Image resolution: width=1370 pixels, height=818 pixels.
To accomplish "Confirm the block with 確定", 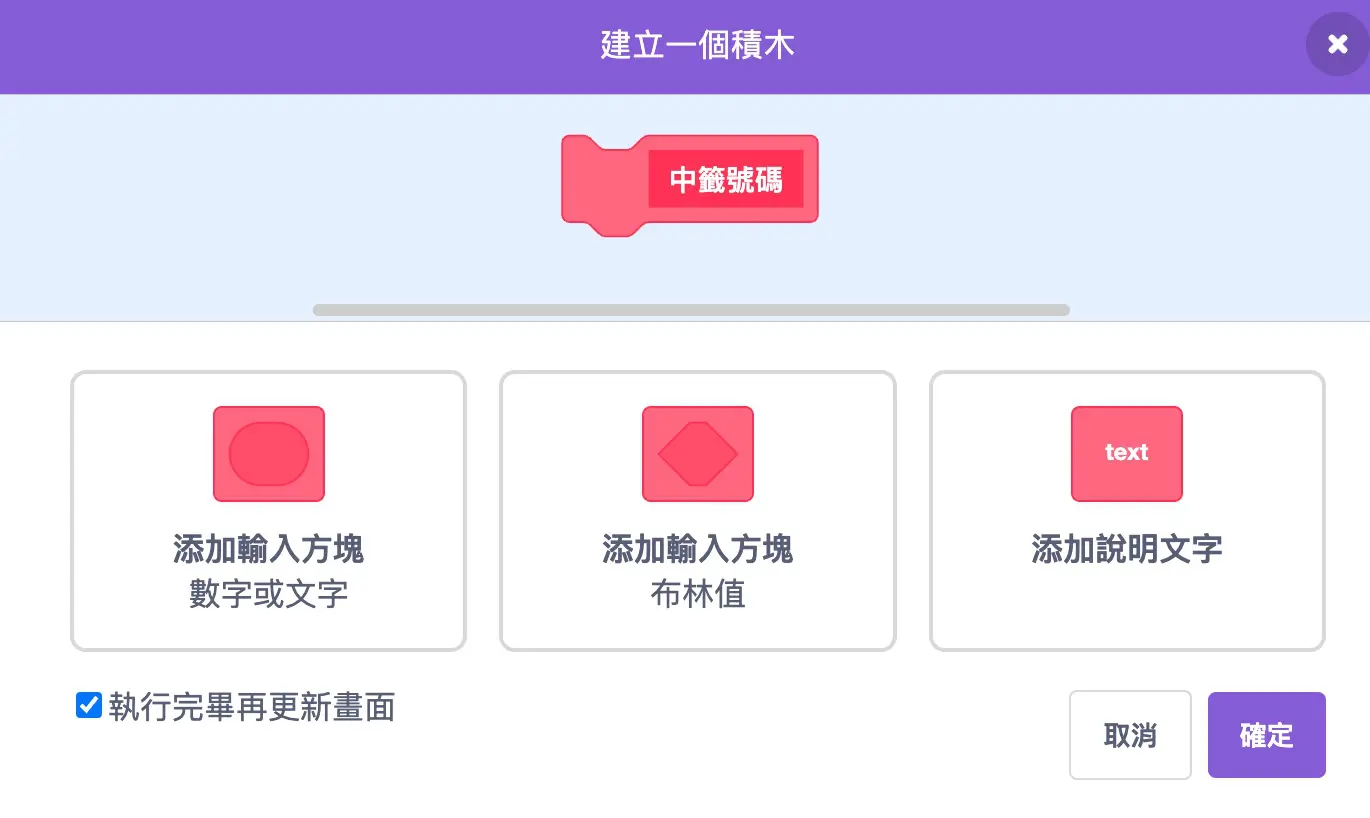I will coord(1265,734).
